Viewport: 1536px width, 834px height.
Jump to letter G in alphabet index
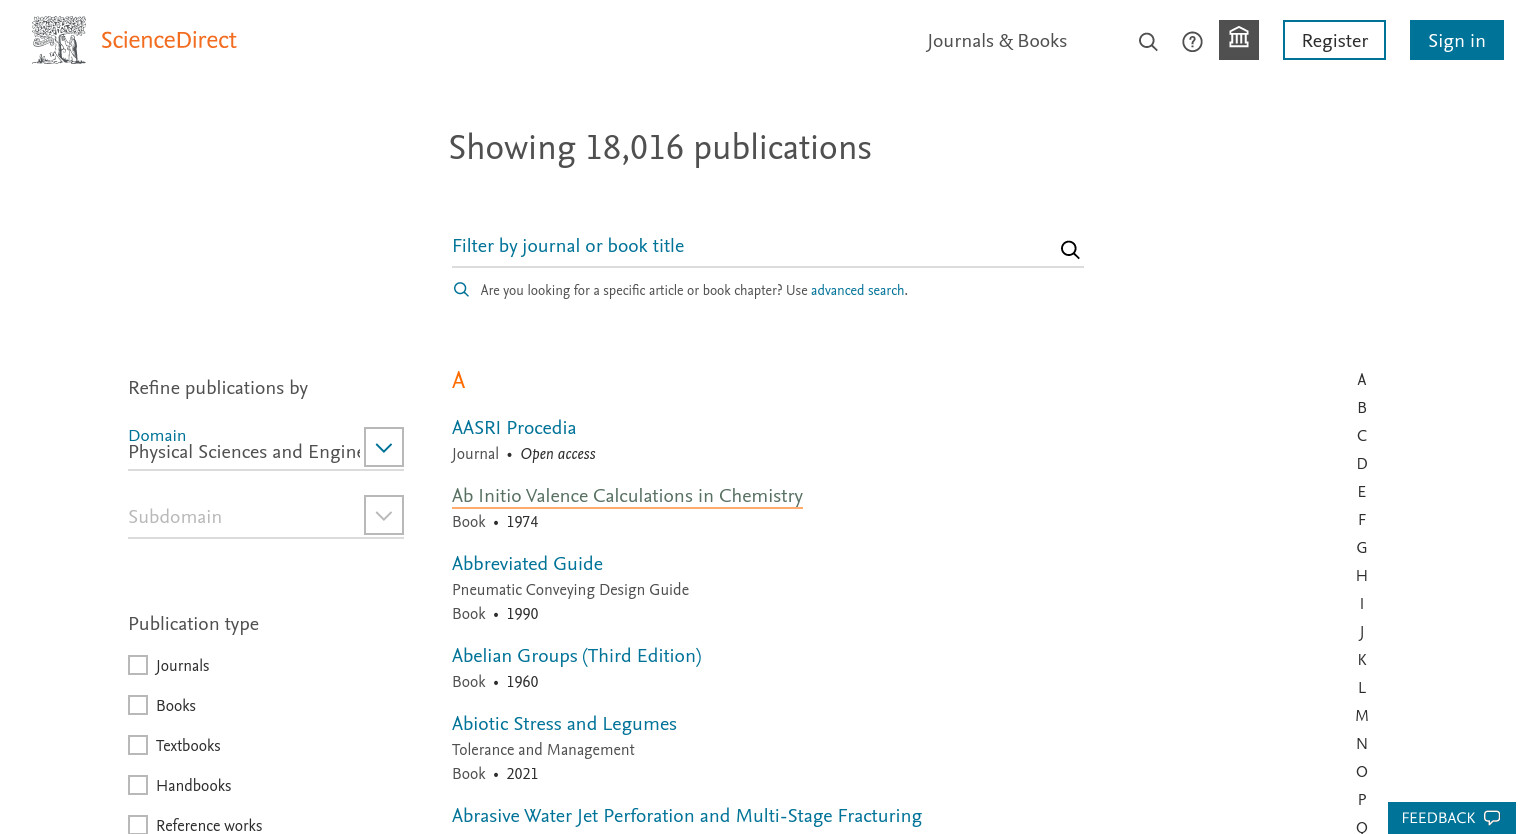[x=1362, y=548]
